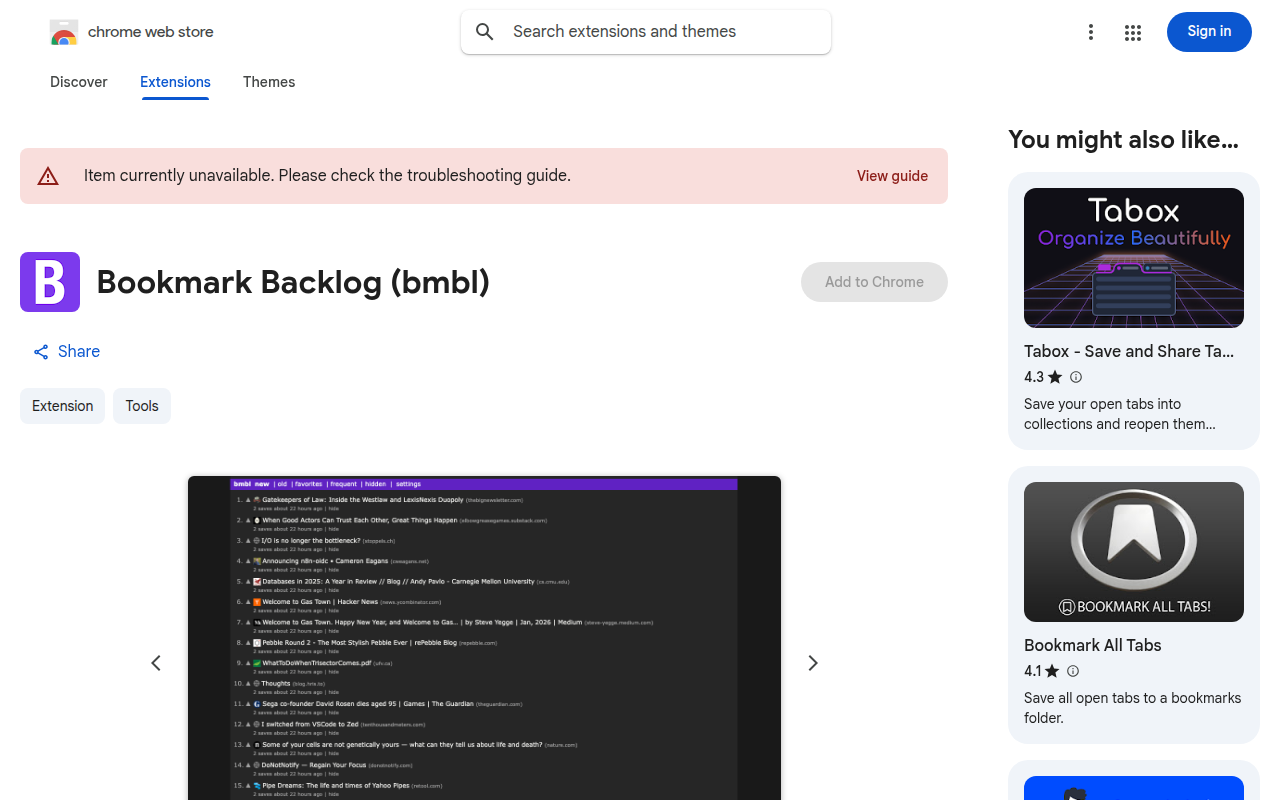The width and height of the screenshot is (1280, 800).
Task: Click the search magnifier icon
Action: coord(485,32)
